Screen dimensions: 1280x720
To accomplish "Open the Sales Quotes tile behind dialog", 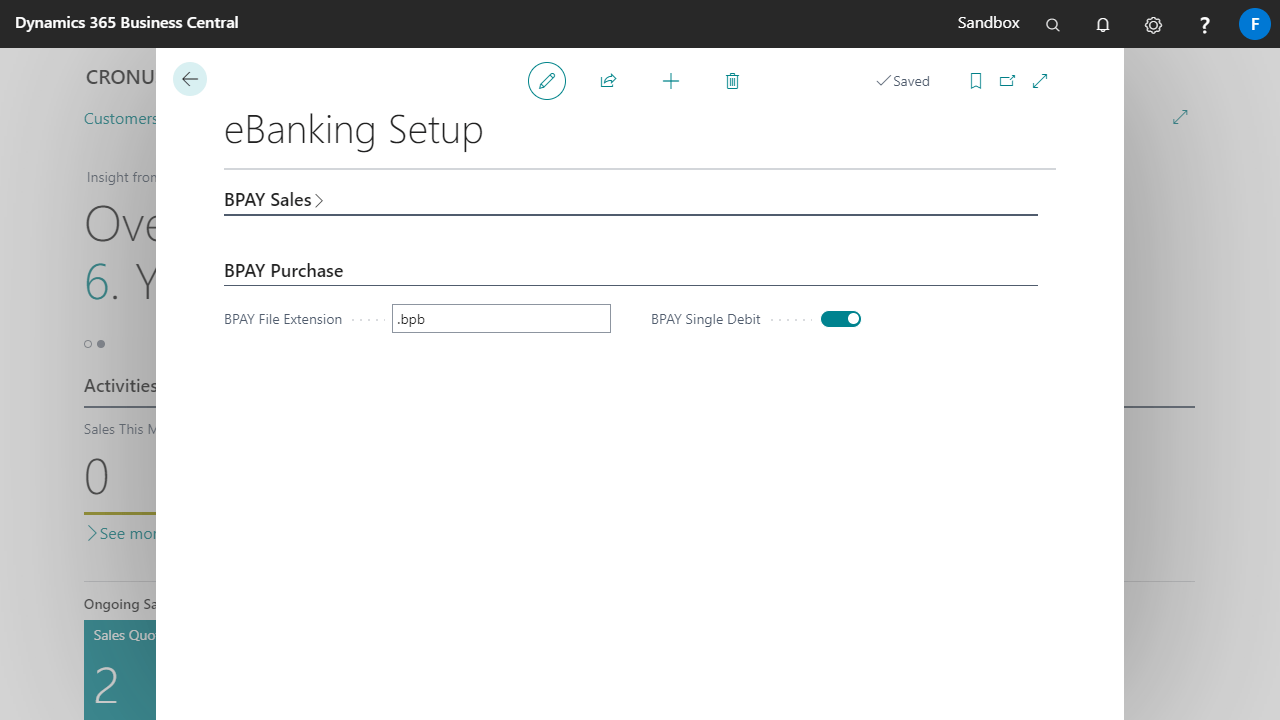I will click(x=120, y=670).
